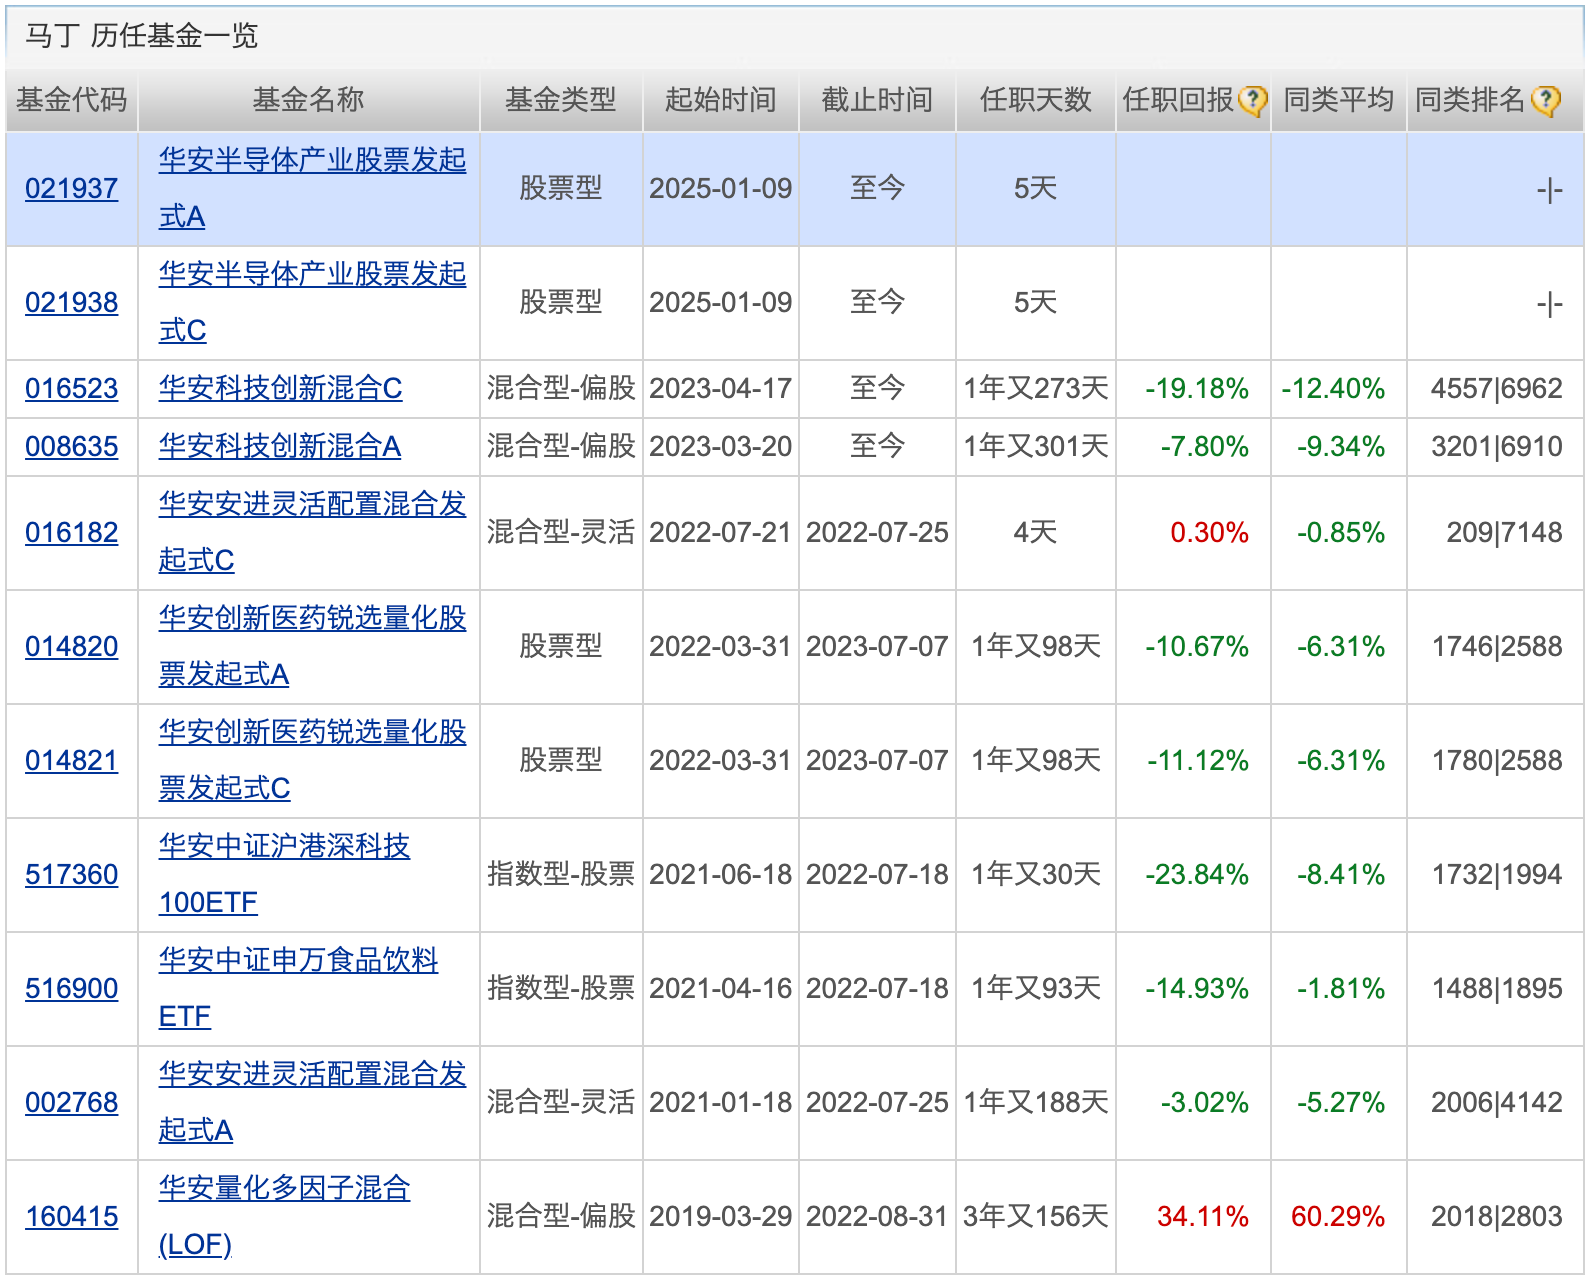1592x1284 pixels.
Task: Select the -7.80% return value
Action: coord(1205,447)
